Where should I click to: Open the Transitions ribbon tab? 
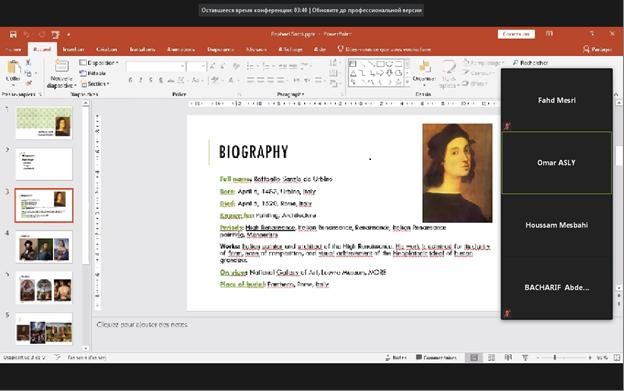(x=142, y=49)
